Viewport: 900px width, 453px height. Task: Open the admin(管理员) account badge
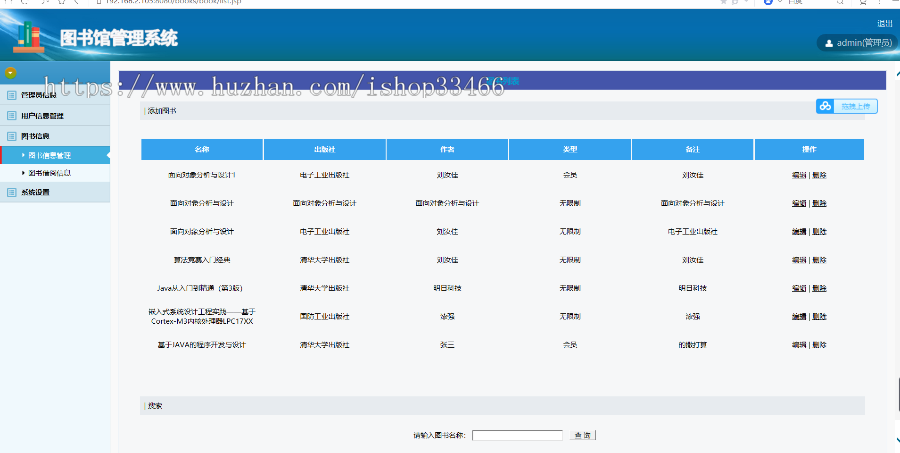(x=858, y=43)
